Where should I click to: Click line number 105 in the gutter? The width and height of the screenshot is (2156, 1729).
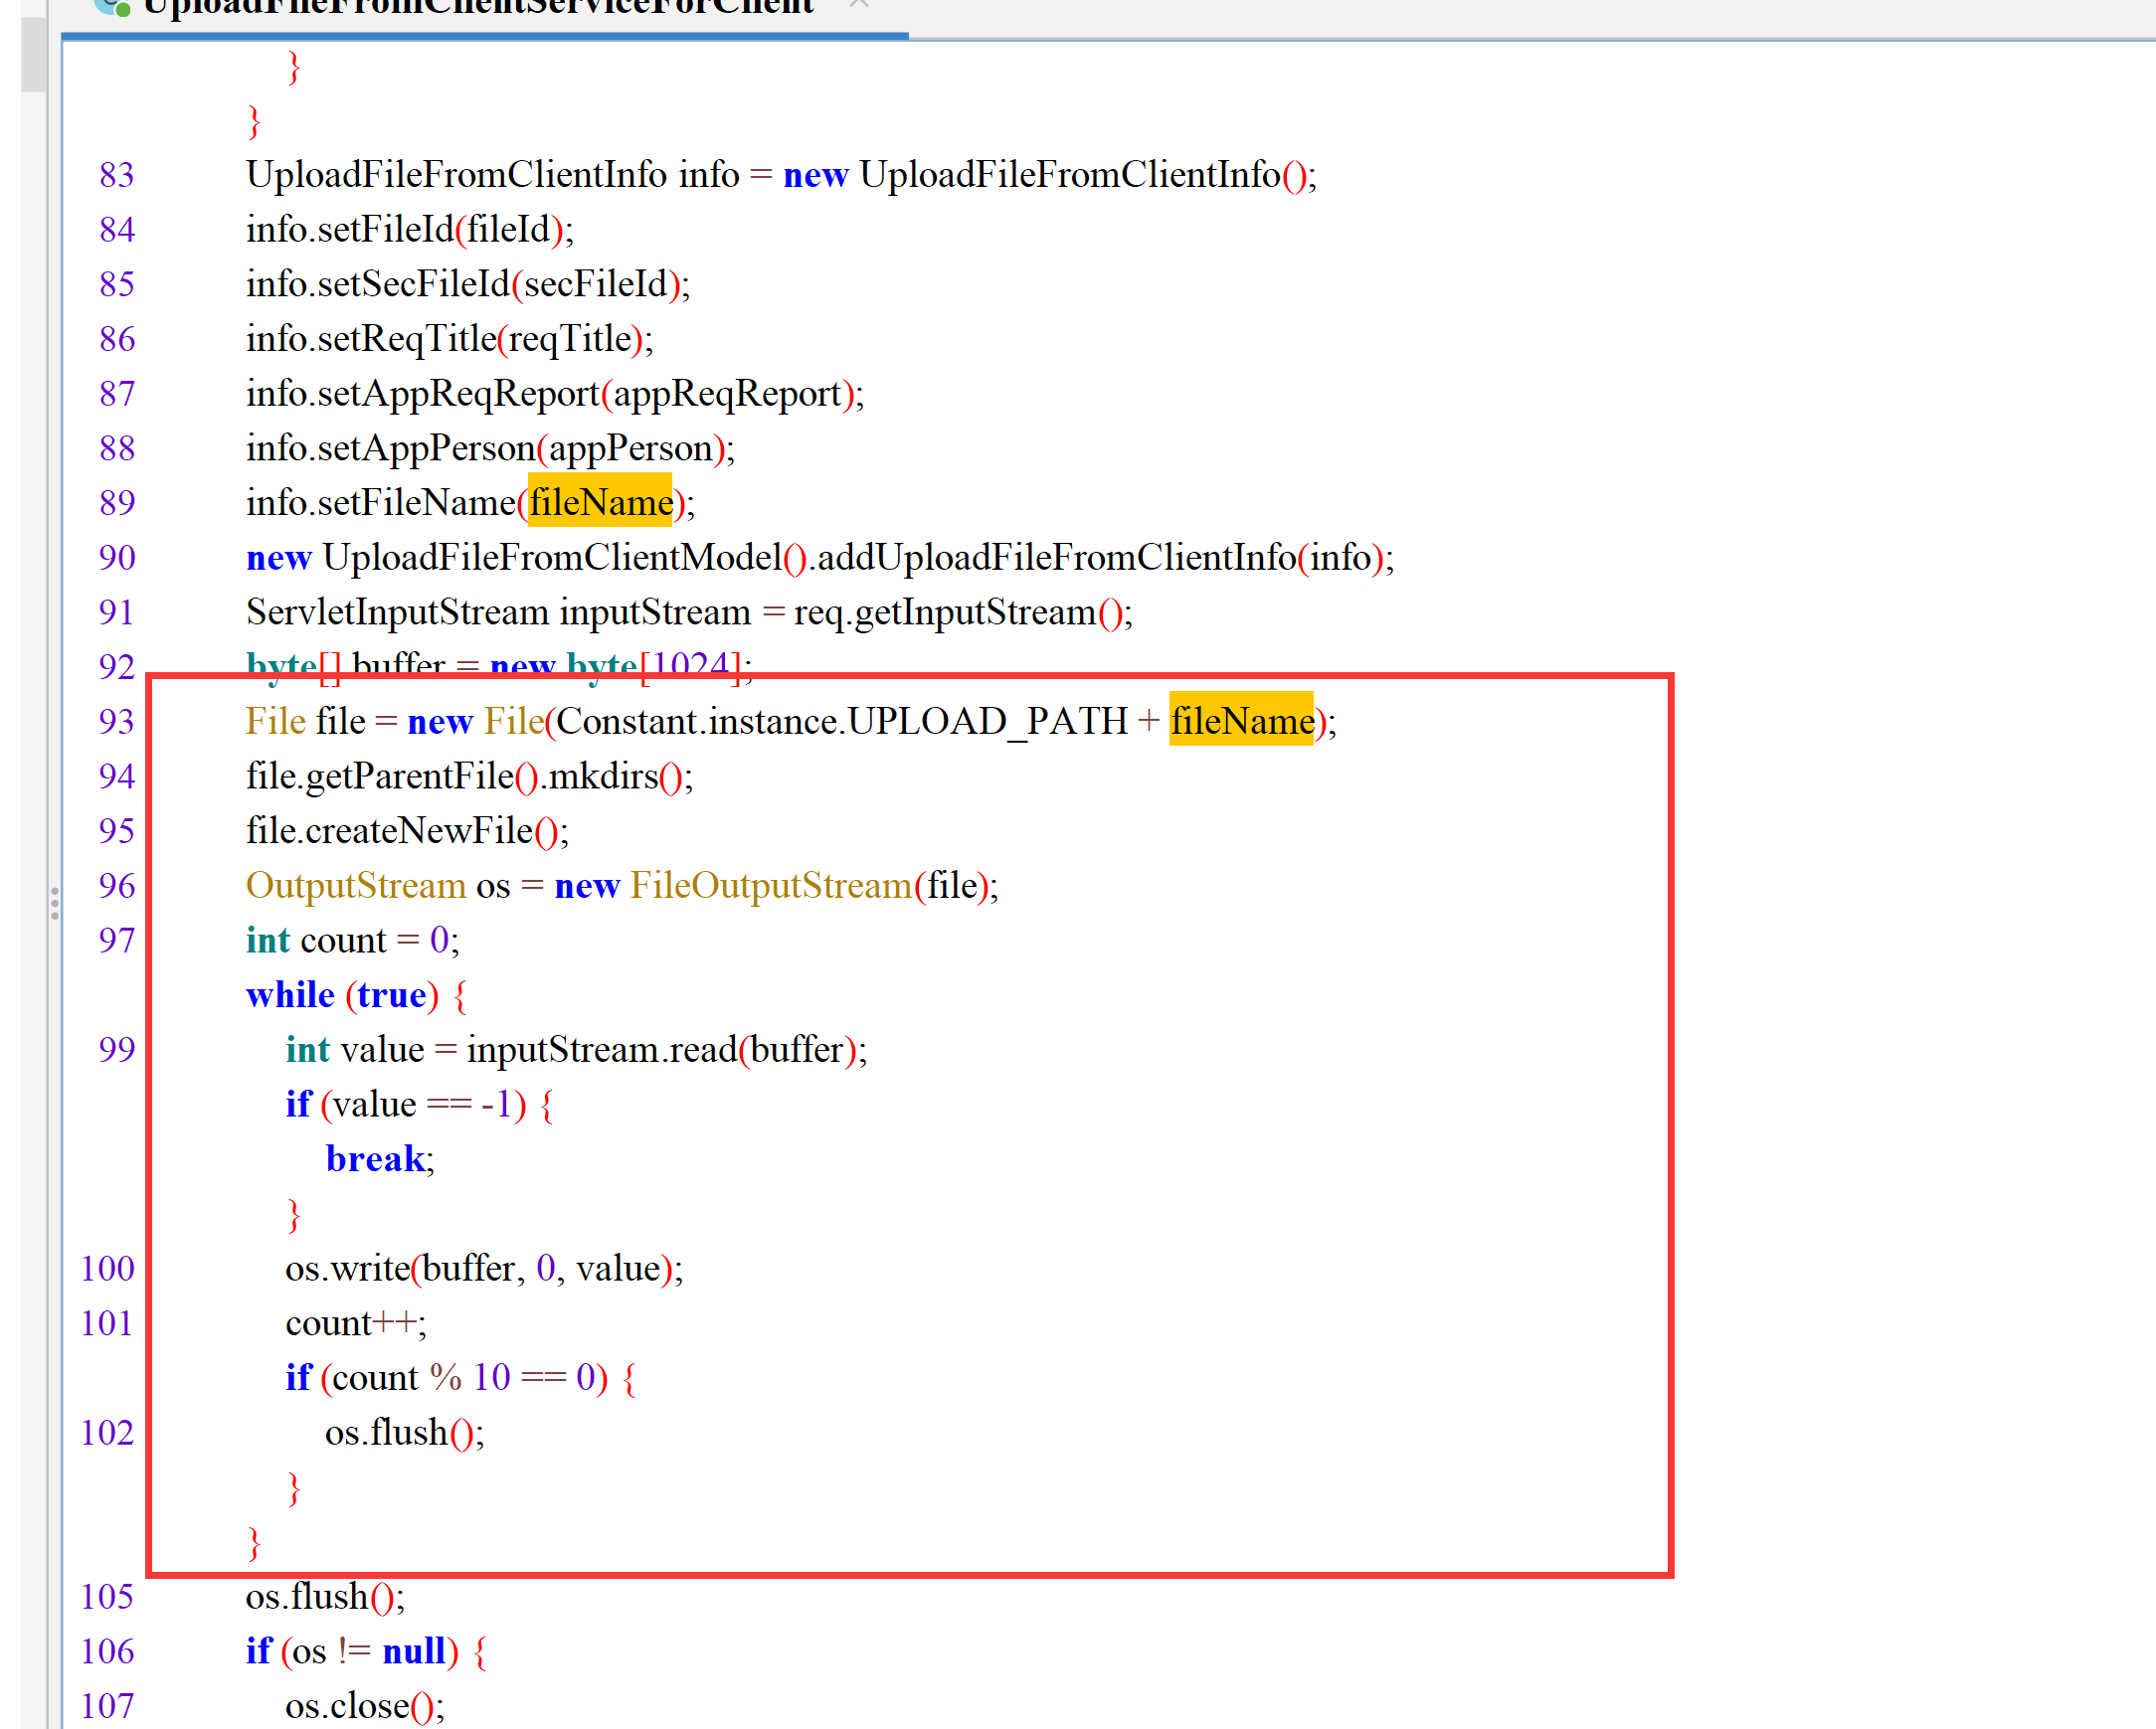point(107,1596)
